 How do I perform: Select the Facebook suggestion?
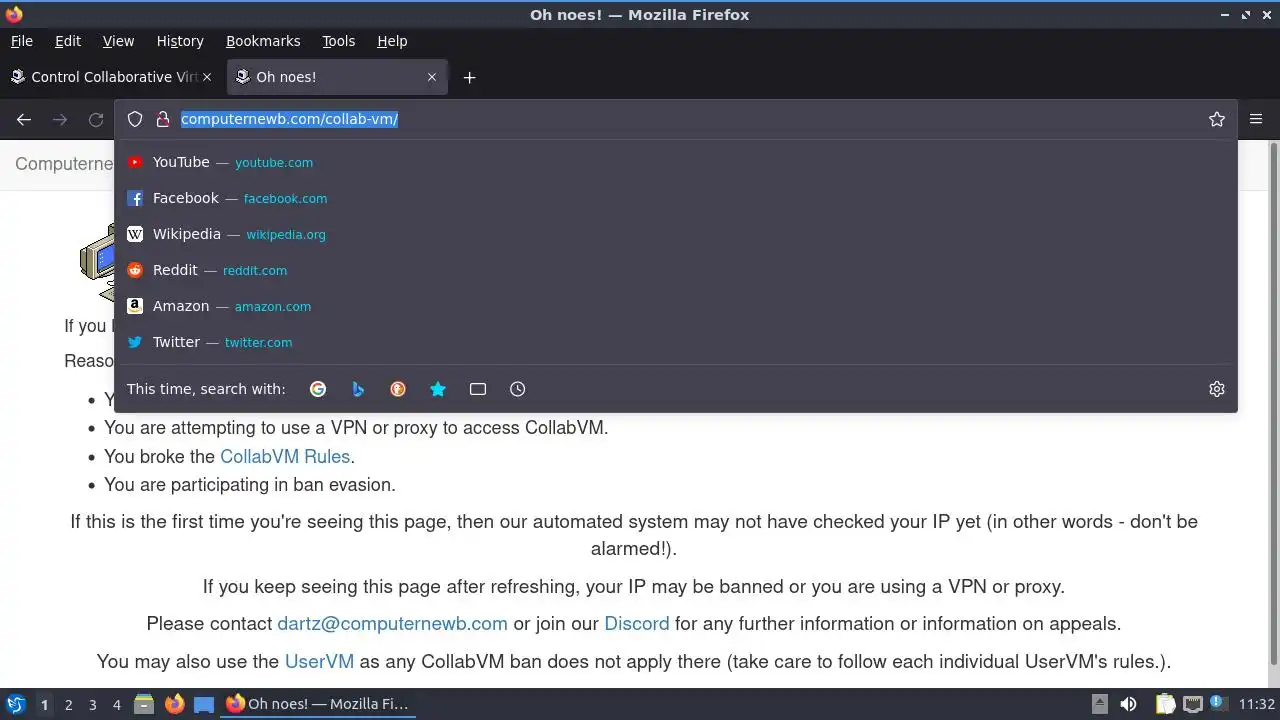coord(676,198)
